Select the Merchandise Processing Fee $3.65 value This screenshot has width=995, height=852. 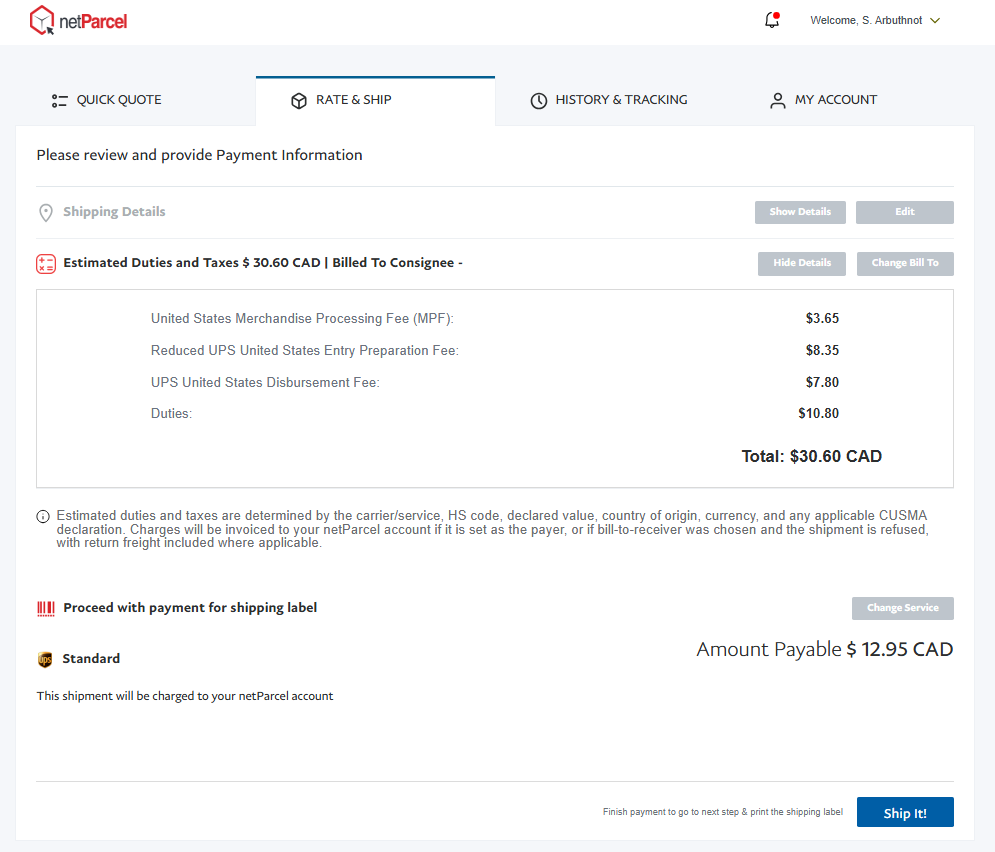point(822,318)
